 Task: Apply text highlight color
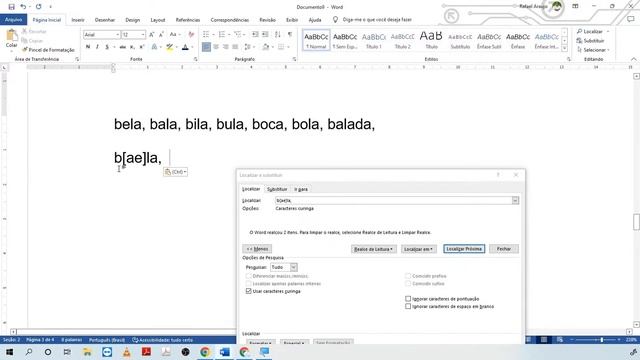click(169, 47)
